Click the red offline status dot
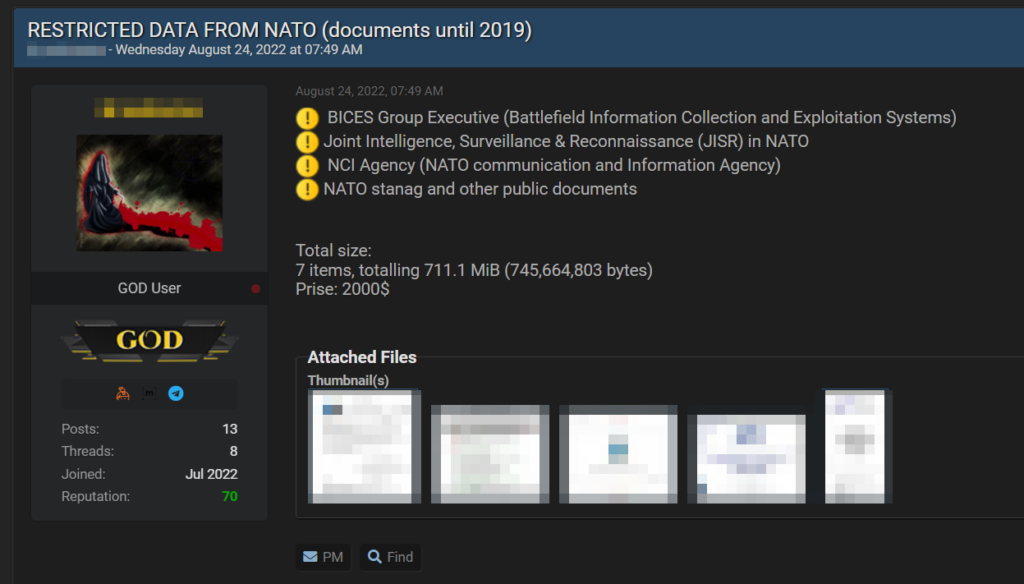 (256, 289)
